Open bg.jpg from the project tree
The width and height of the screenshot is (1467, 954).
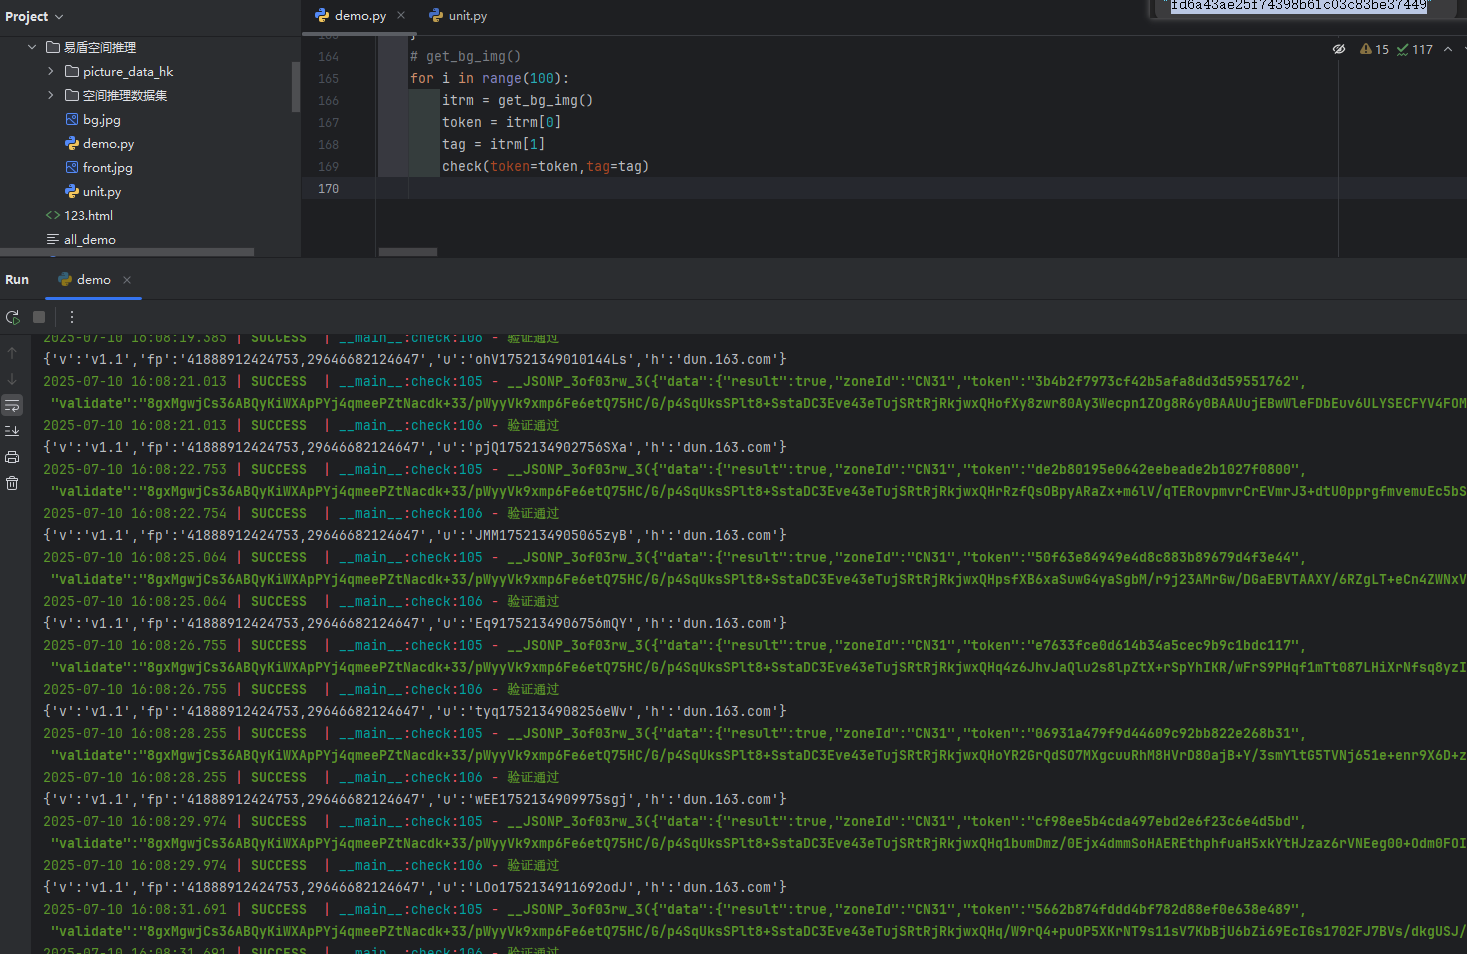(101, 119)
